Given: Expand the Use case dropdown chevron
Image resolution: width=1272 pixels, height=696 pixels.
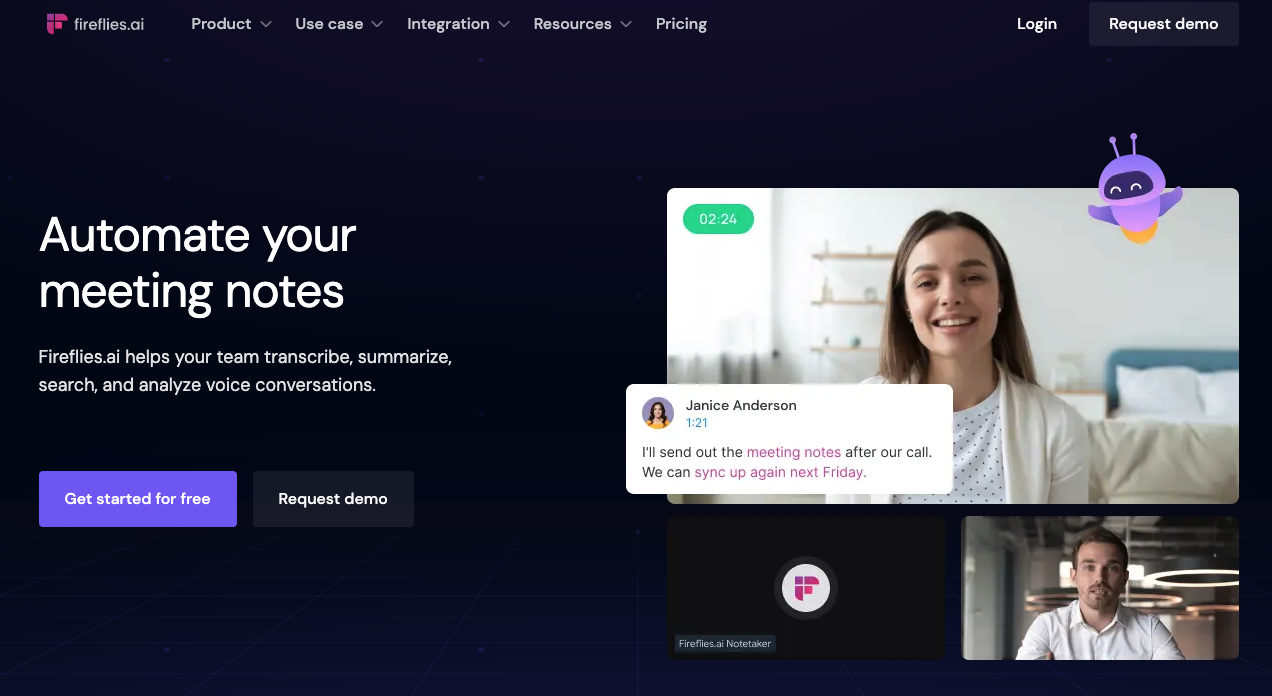Looking at the screenshot, I should coord(377,24).
